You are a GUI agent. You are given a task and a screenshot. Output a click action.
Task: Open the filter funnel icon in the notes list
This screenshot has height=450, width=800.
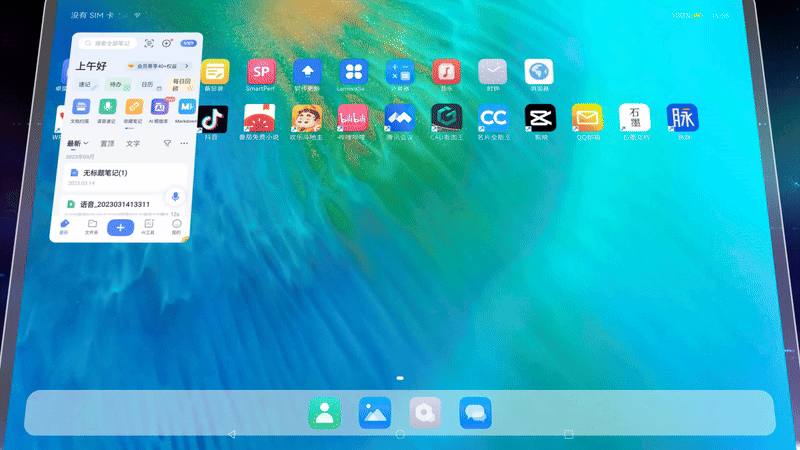point(167,143)
